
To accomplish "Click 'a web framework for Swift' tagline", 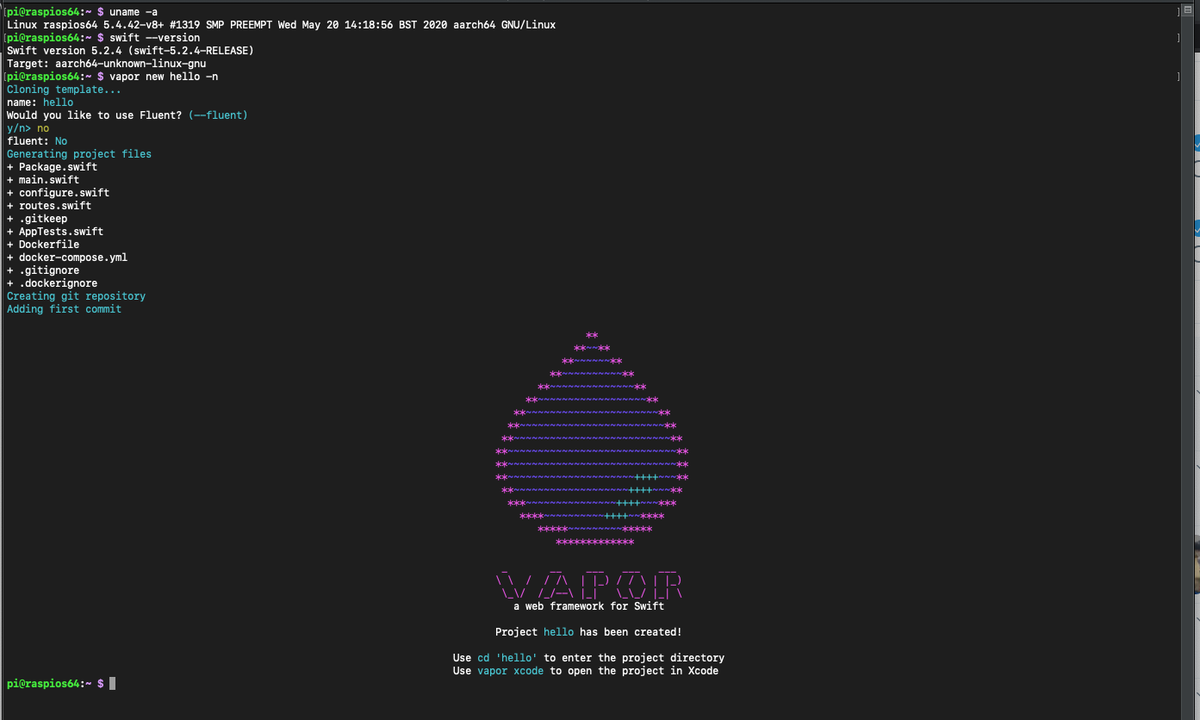I will 589,606.
